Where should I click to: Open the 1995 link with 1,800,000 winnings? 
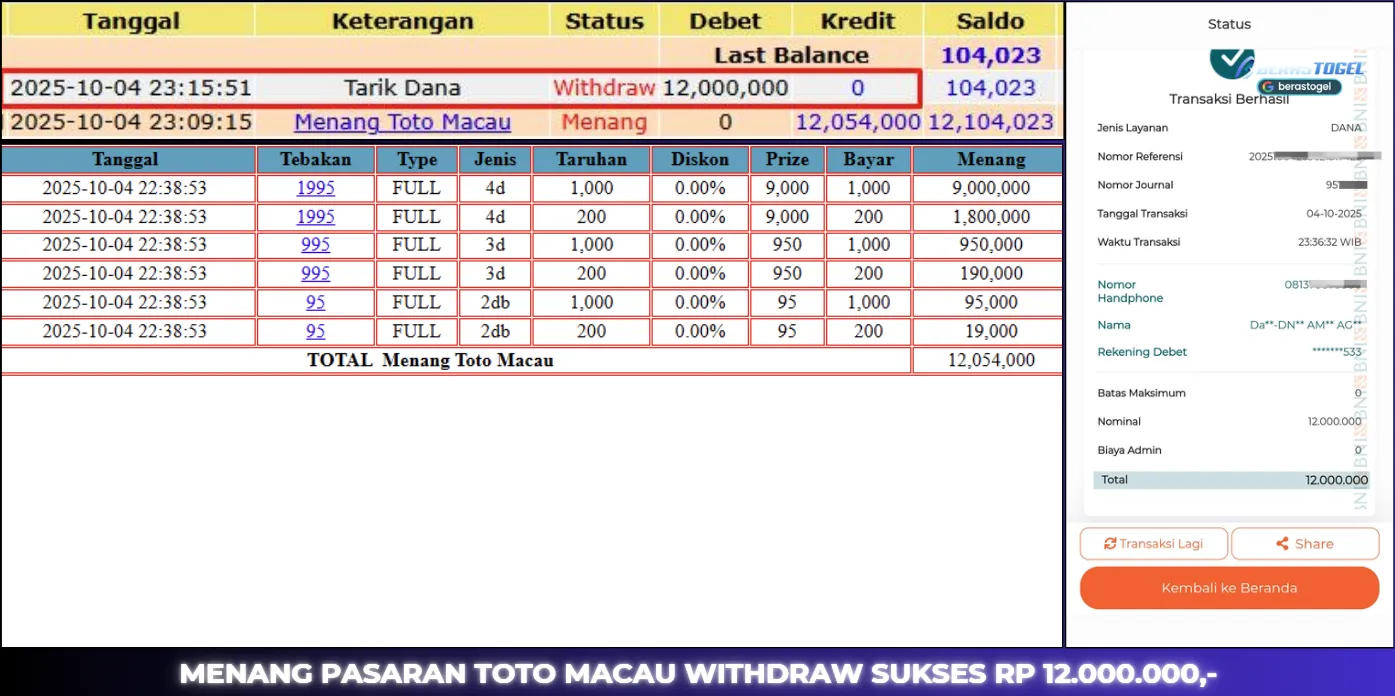(x=316, y=217)
